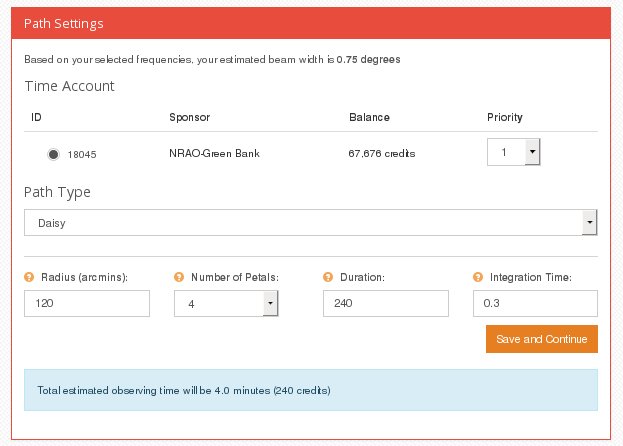The height and width of the screenshot is (446, 623).
Task: Select the time account 18045 radio button
Action: 53,154
